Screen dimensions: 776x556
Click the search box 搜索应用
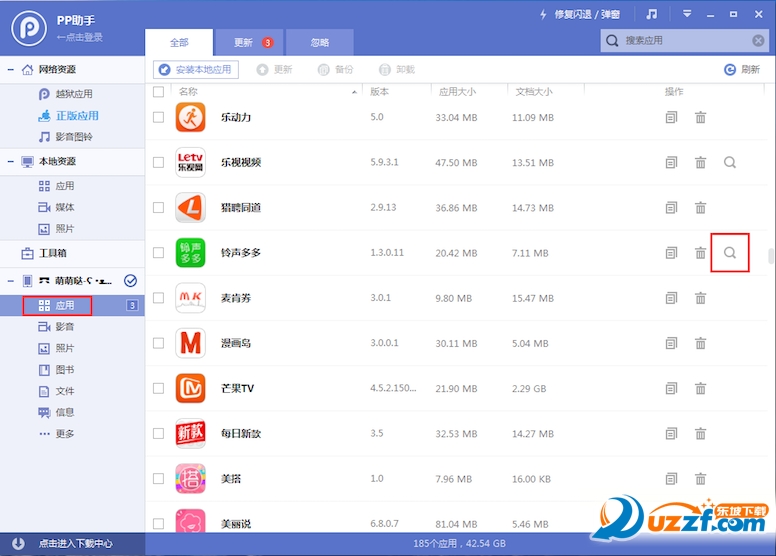pyautogui.click(x=684, y=41)
